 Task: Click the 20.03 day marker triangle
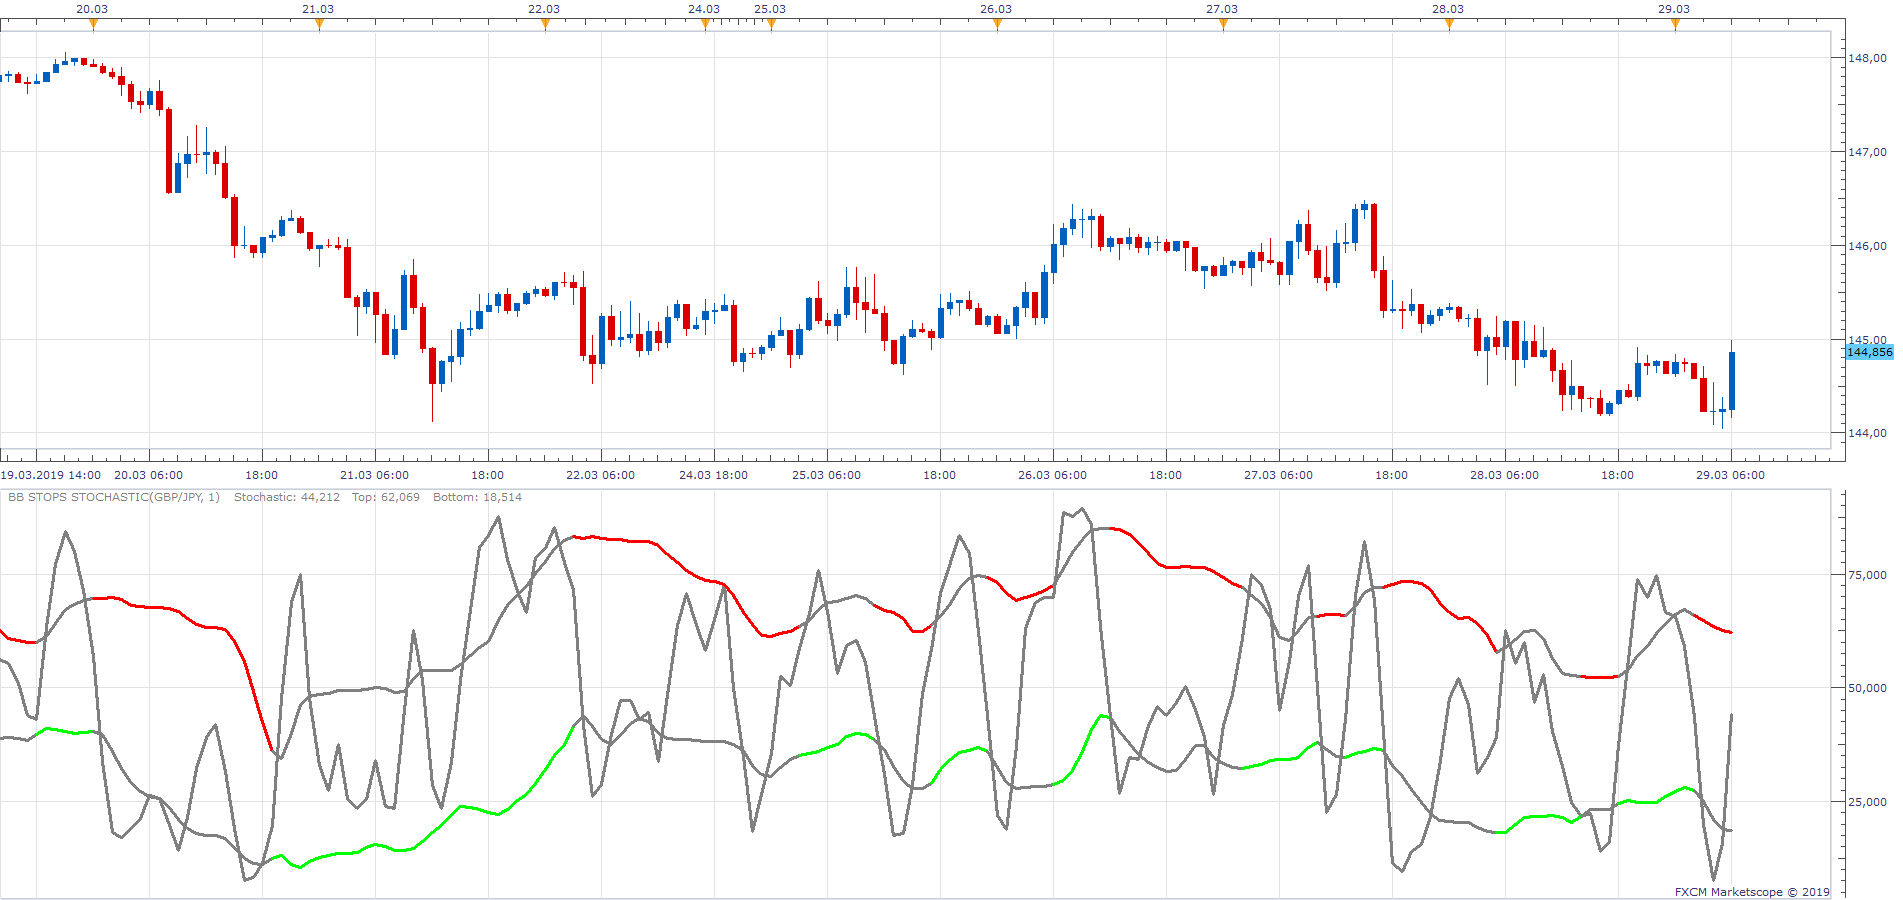pyautogui.click(x=93, y=25)
